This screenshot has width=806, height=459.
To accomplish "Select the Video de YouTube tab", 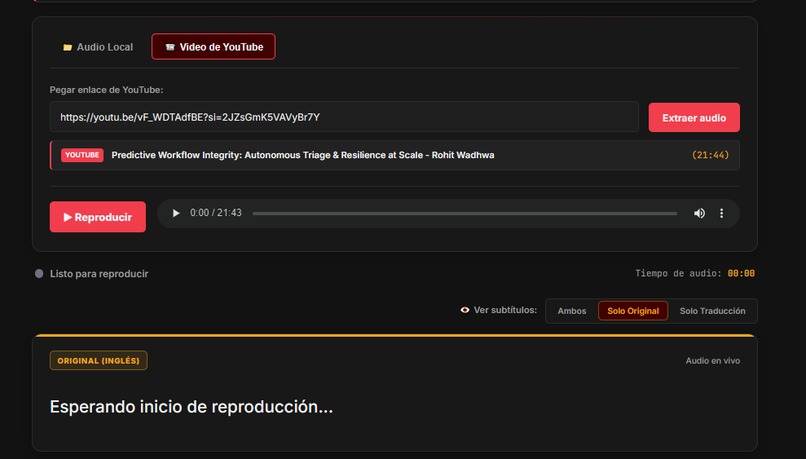I will click(x=213, y=47).
